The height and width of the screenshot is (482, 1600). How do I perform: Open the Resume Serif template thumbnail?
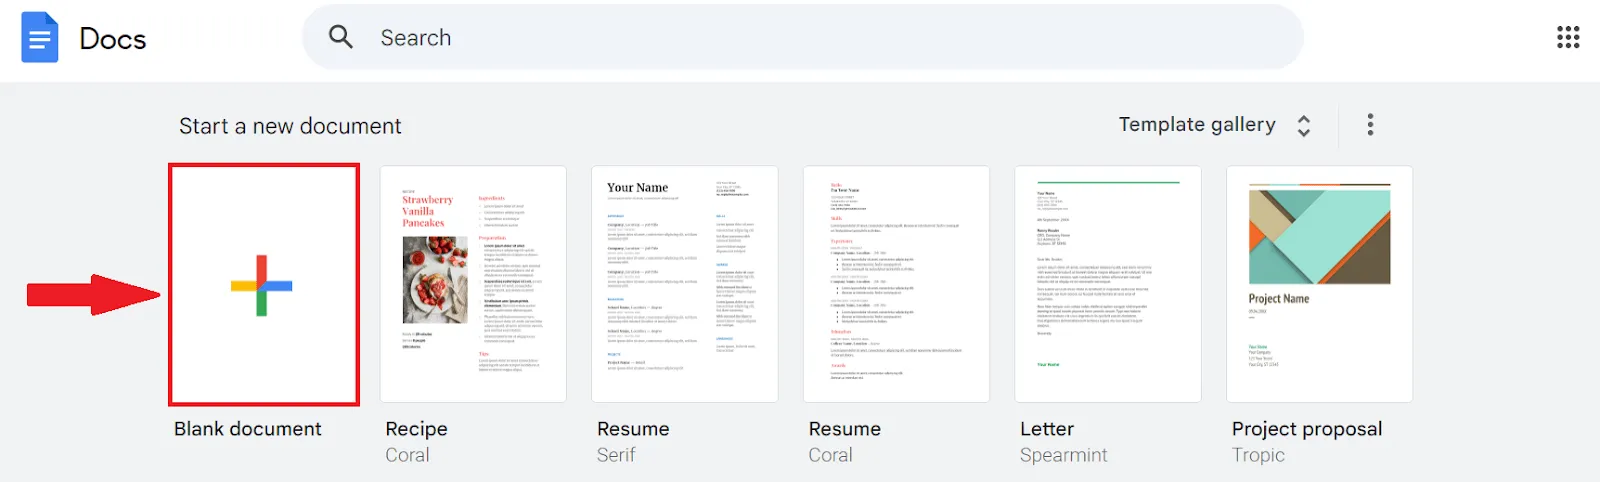pos(685,284)
